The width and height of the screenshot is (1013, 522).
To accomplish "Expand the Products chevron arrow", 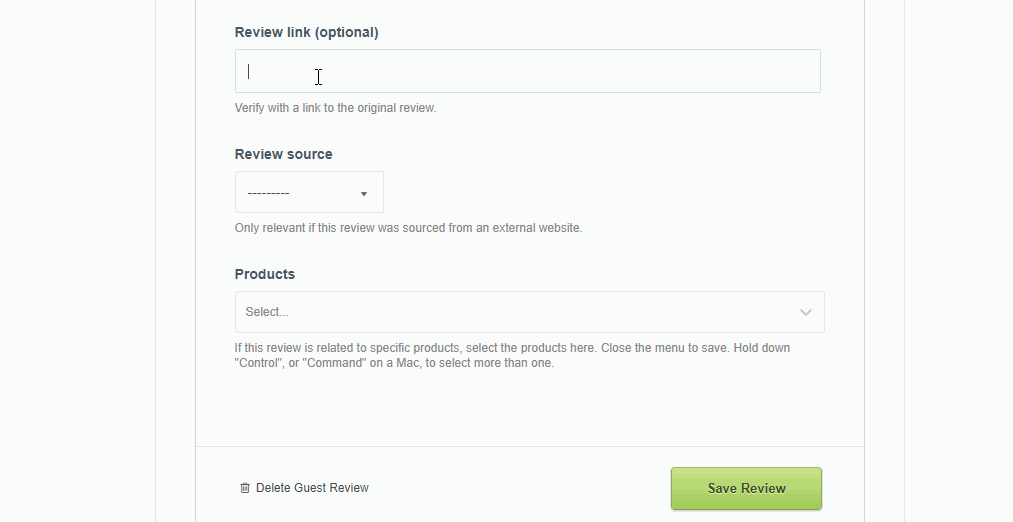I will pyautogui.click(x=806, y=312).
